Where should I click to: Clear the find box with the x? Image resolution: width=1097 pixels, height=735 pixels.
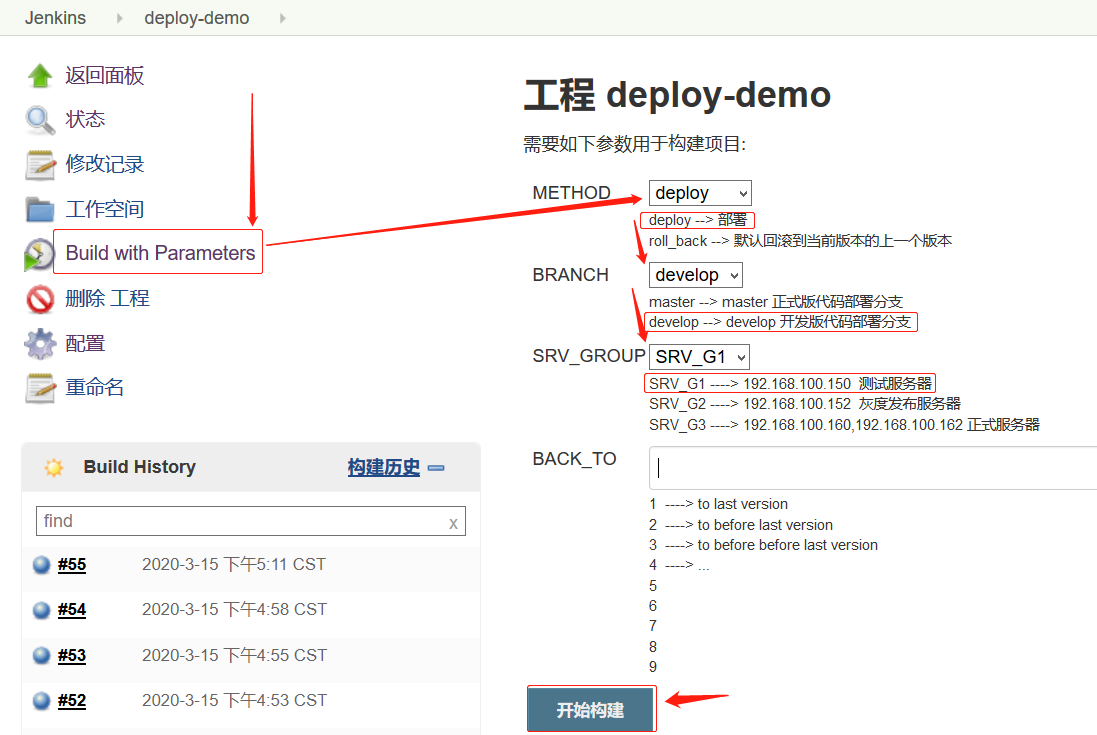[x=453, y=522]
